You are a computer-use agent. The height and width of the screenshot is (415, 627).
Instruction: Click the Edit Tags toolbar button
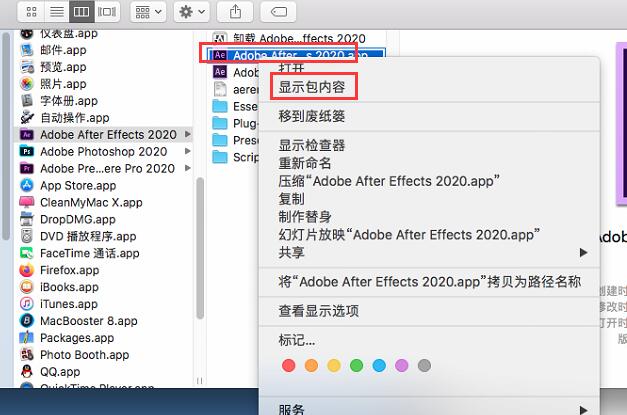click(278, 12)
